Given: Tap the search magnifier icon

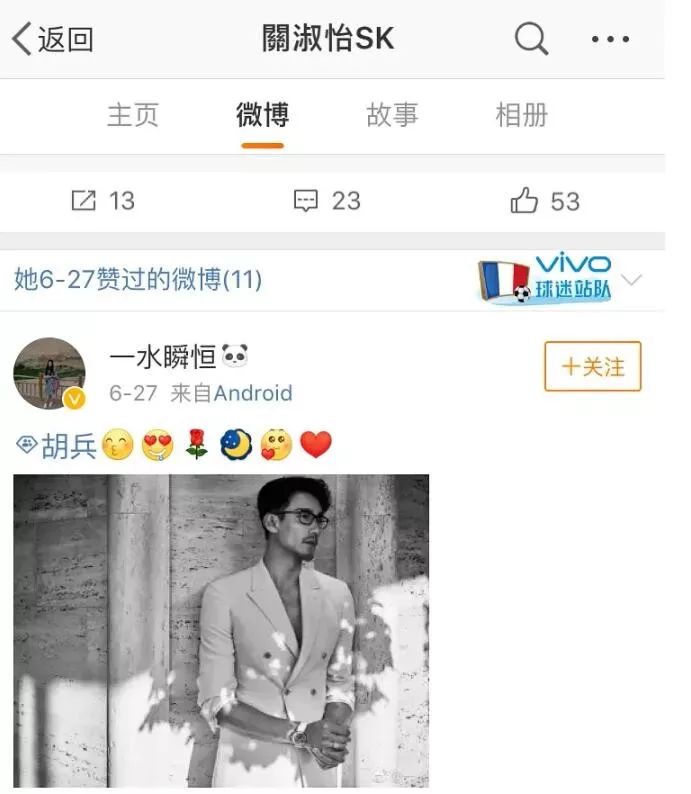Looking at the screenshot, I should [x=531, y=38].
